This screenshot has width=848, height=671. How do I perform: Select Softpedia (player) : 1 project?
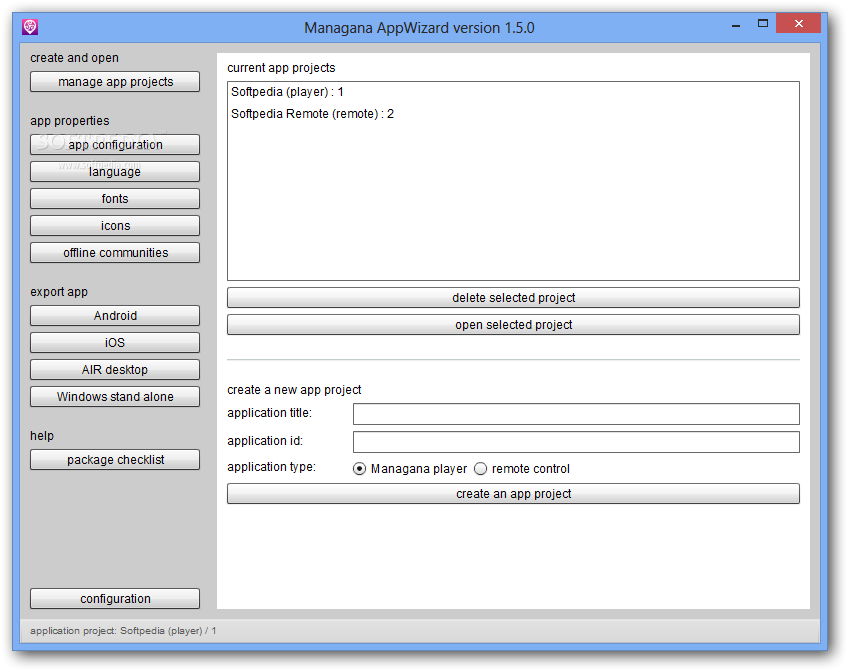513,92
